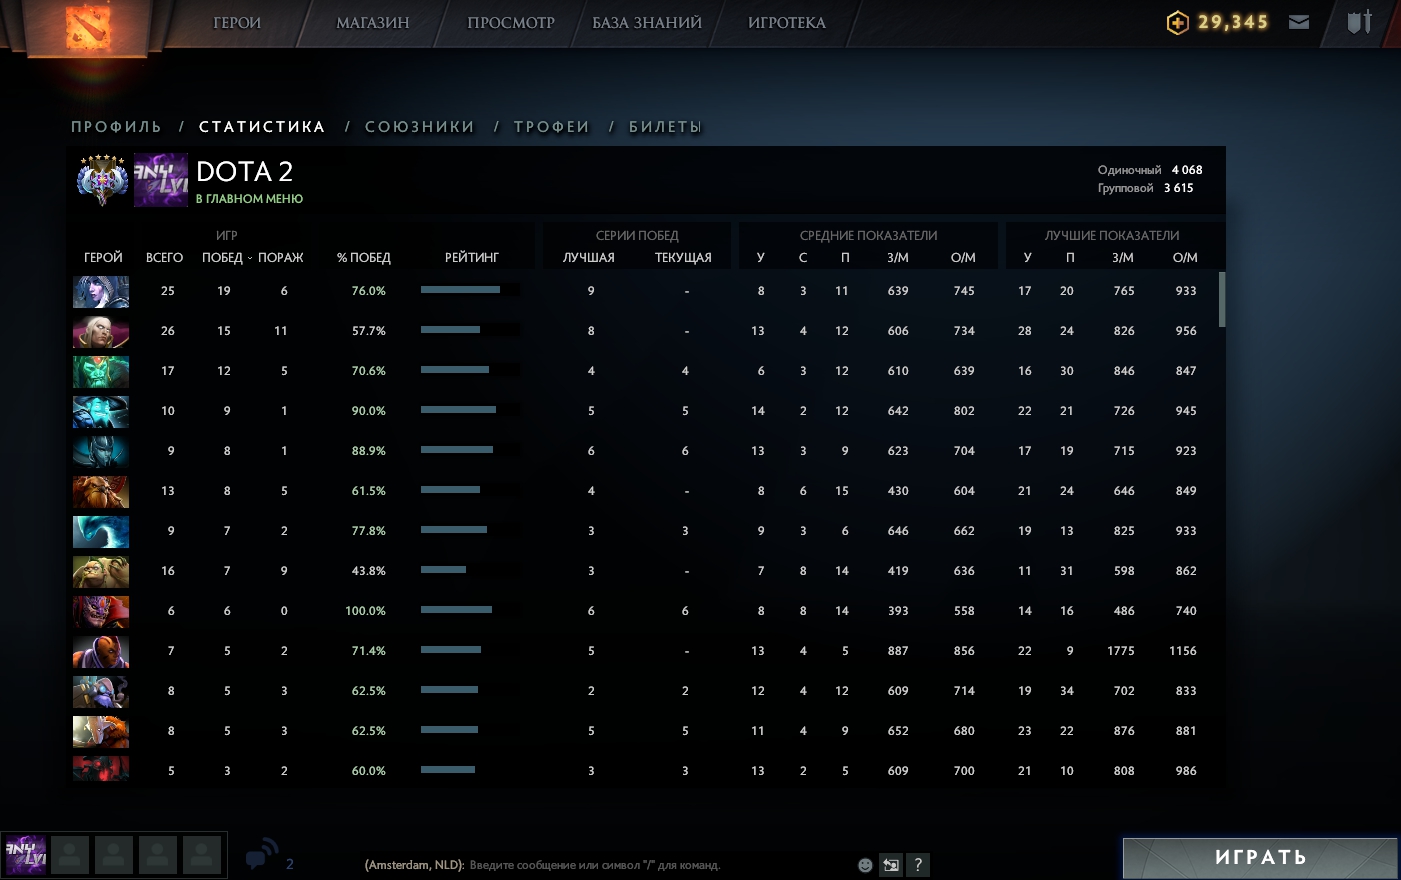
Task: Click the chat pop-out window icon
Action: coord(891,865)
